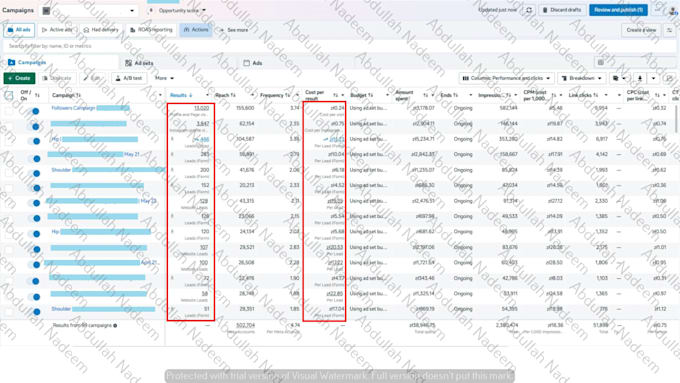Click the Duplicate button
The height and width of the screenshot is (383, 680).
[57, 78]
